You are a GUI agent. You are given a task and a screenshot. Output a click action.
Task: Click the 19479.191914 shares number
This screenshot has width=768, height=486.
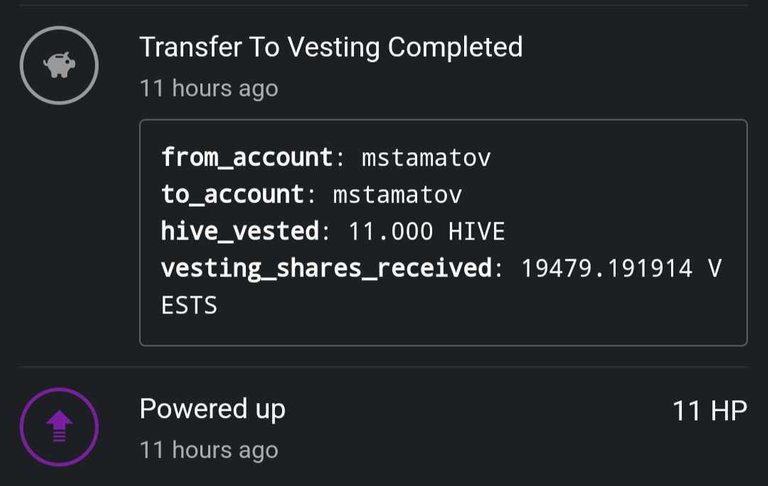[607, 268]
